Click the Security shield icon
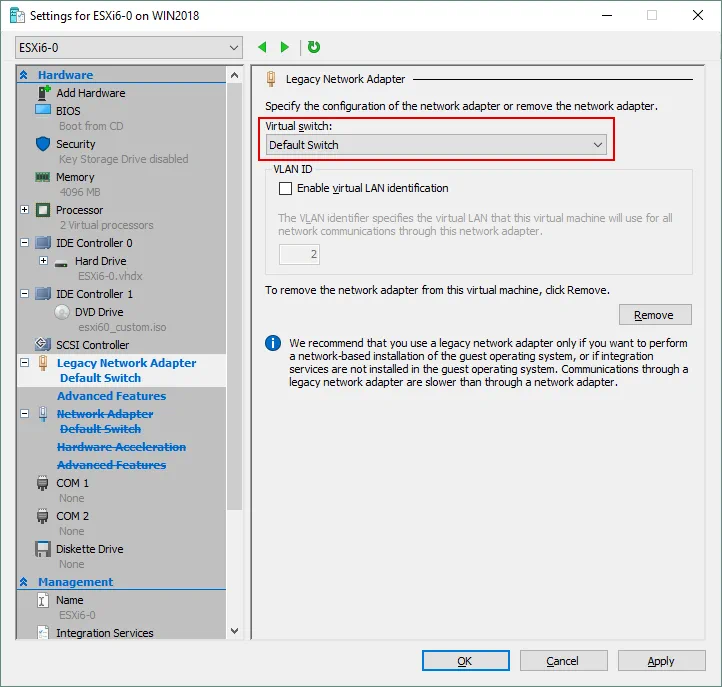Screen dimensions: 722x687 tap(43, 144)
